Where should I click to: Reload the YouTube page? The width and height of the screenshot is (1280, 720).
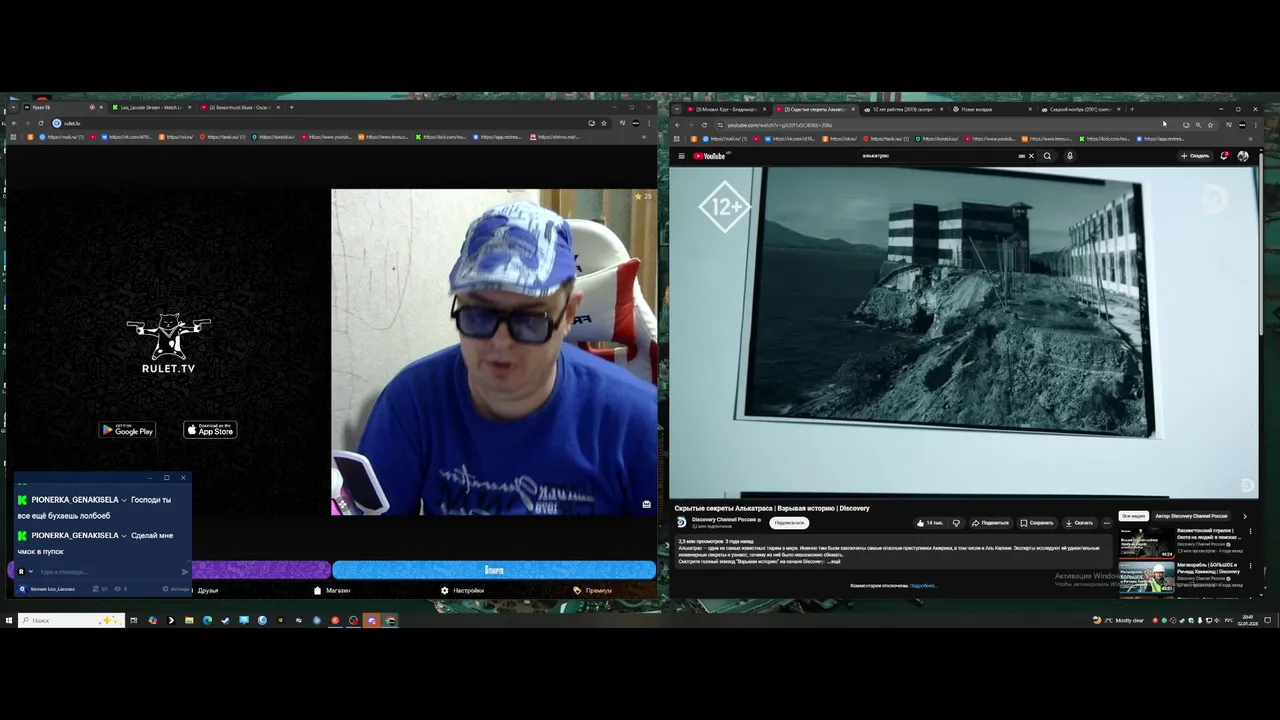point(704,125)
